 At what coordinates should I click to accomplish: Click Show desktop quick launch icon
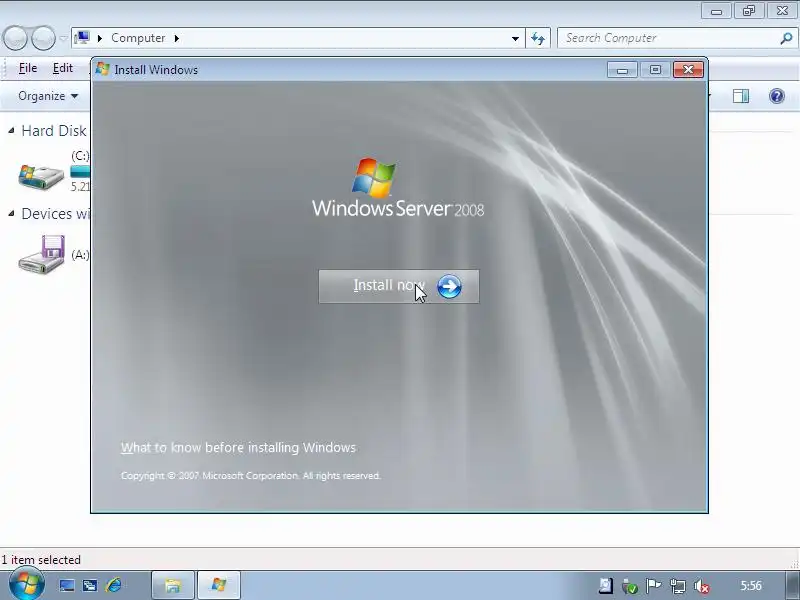(67, 586)
